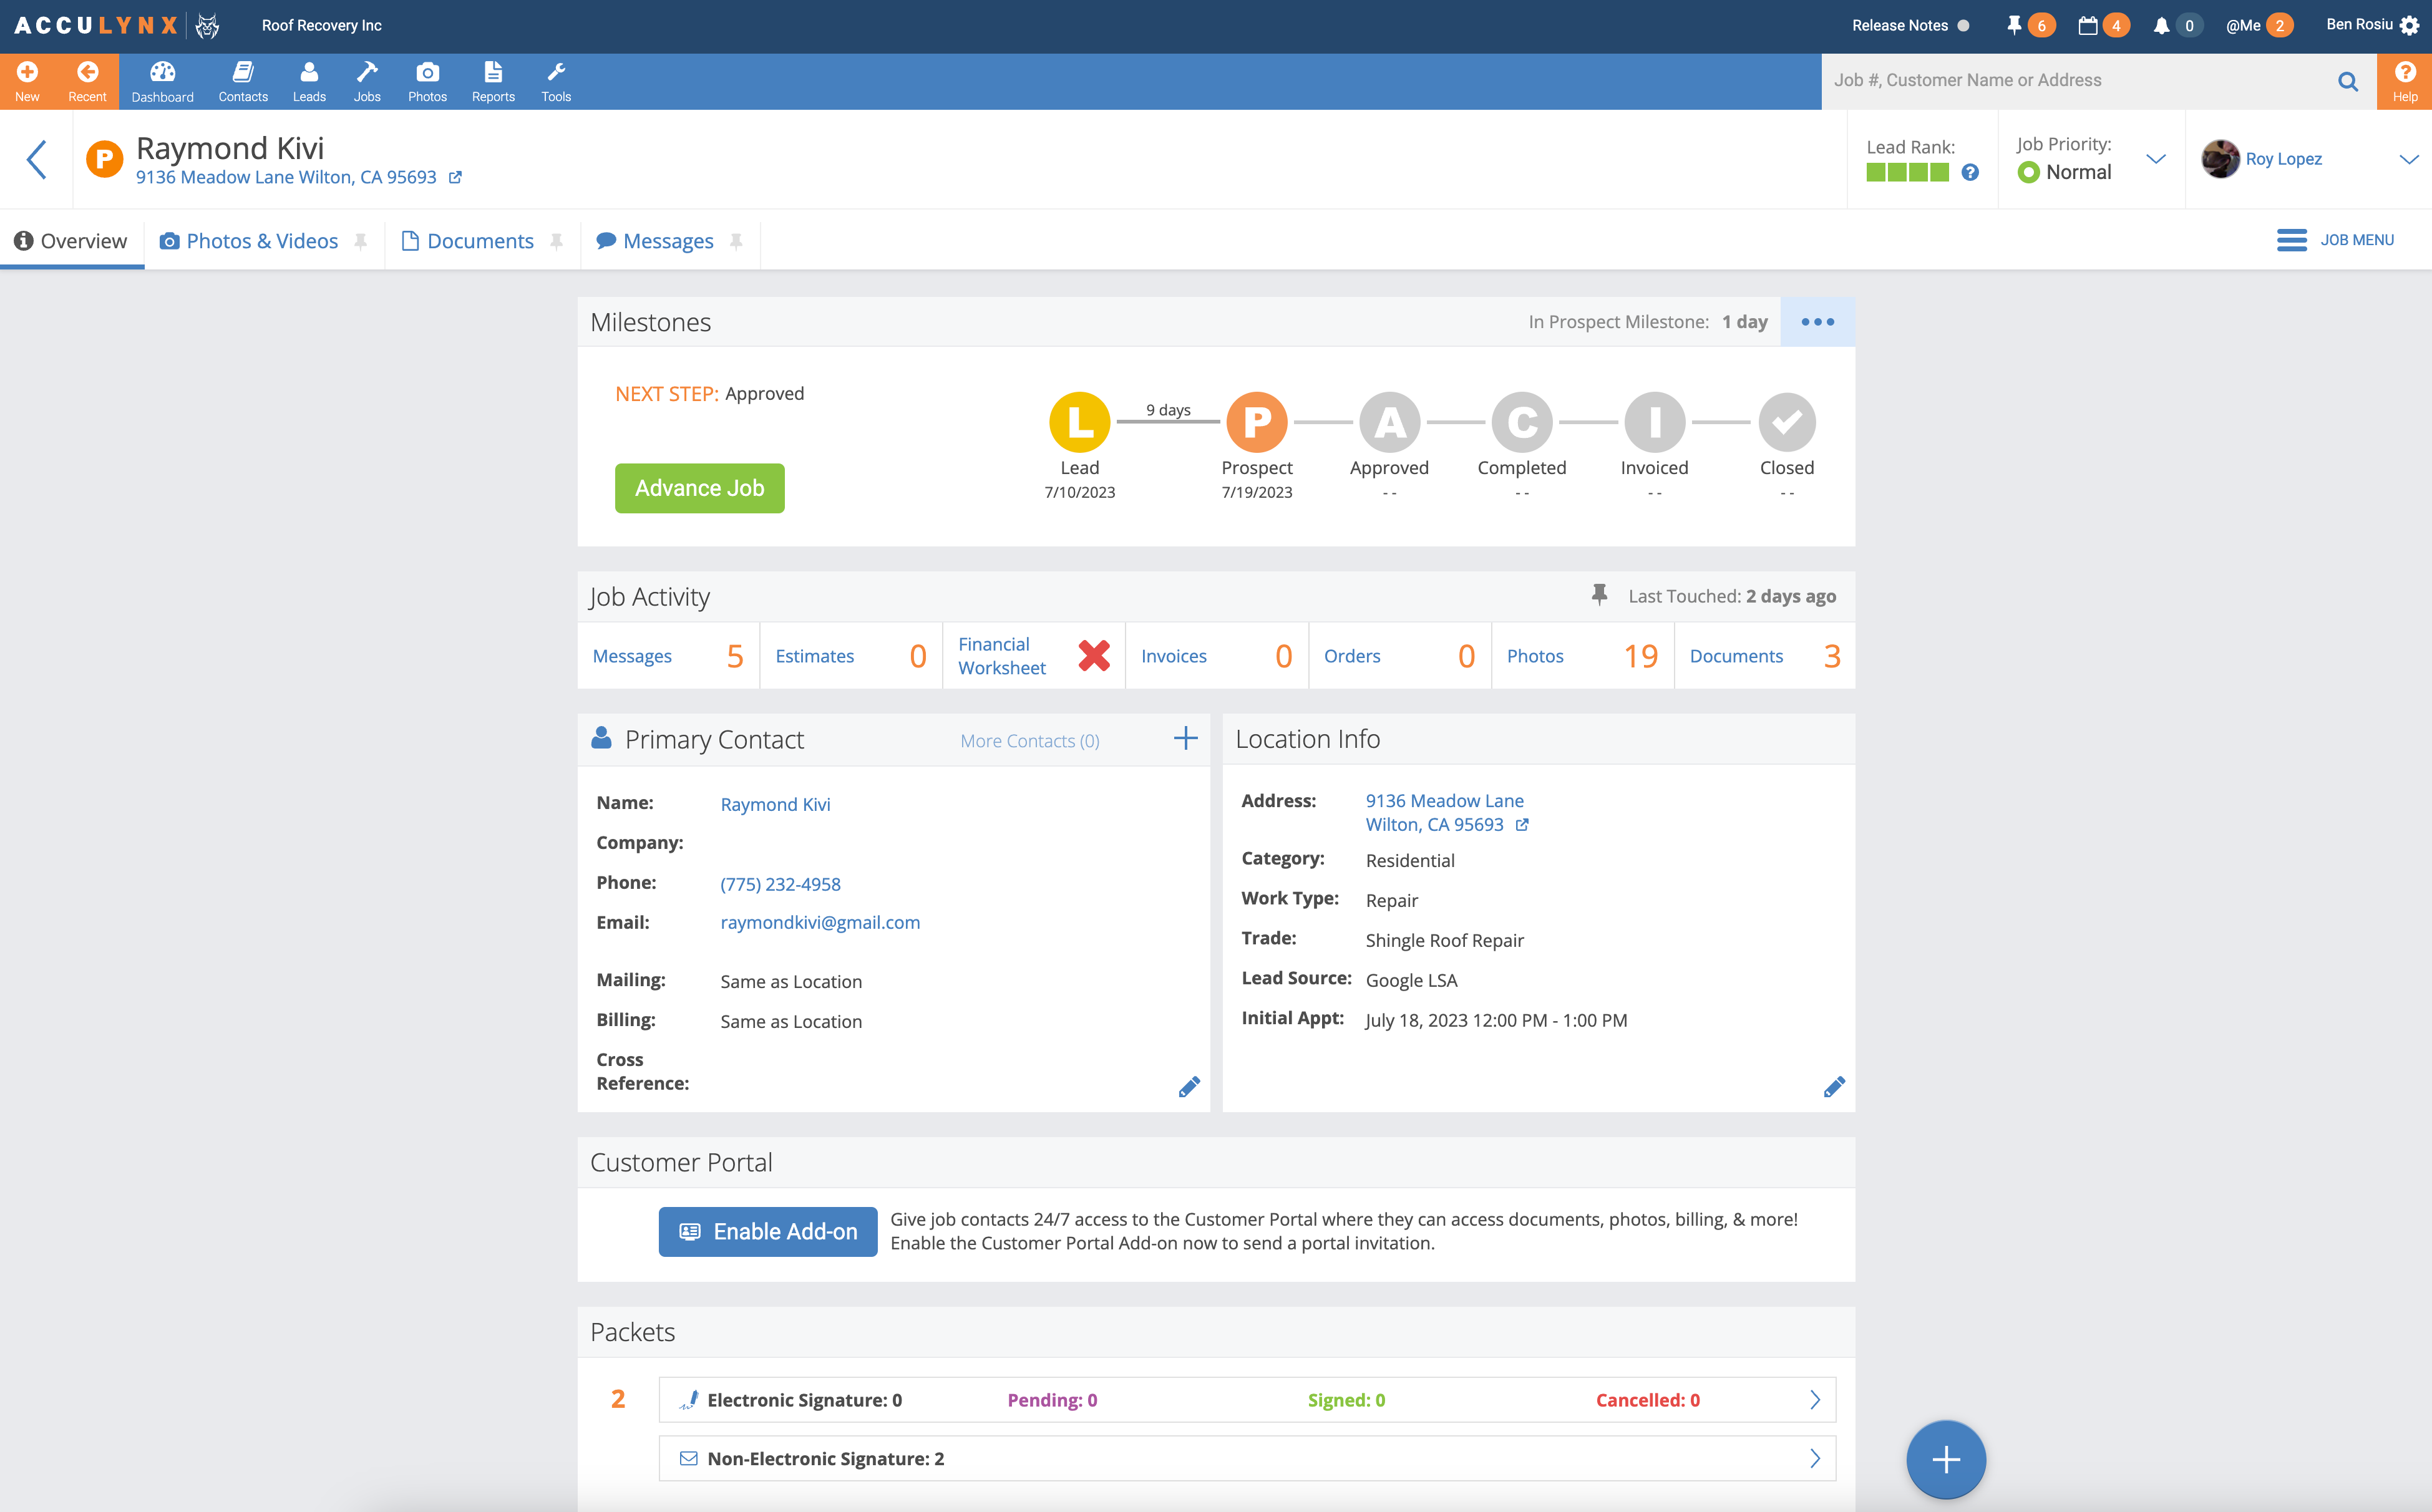2432x1512 pixels.
Task: Open the raymondkivi@gmail.com email link
Action: click(x=820, y=922)
